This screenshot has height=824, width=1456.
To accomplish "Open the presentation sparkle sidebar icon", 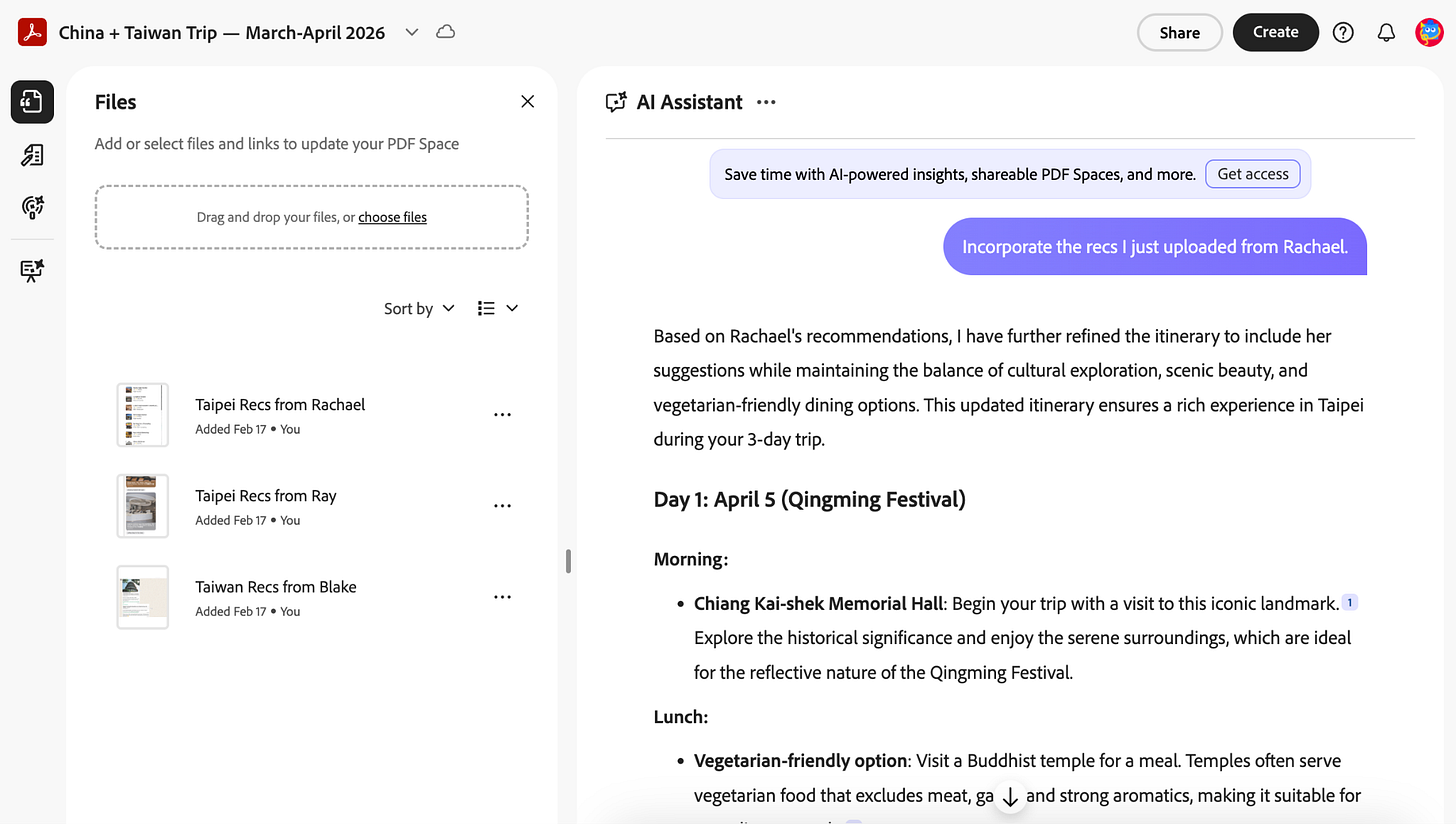I will pyautogui.click(x=32, y=270).
